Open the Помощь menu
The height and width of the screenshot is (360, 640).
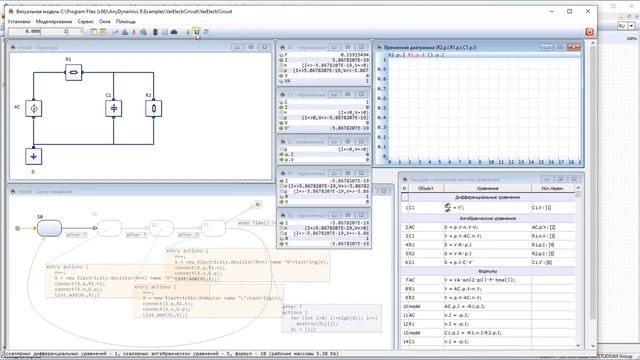point(125,21)
